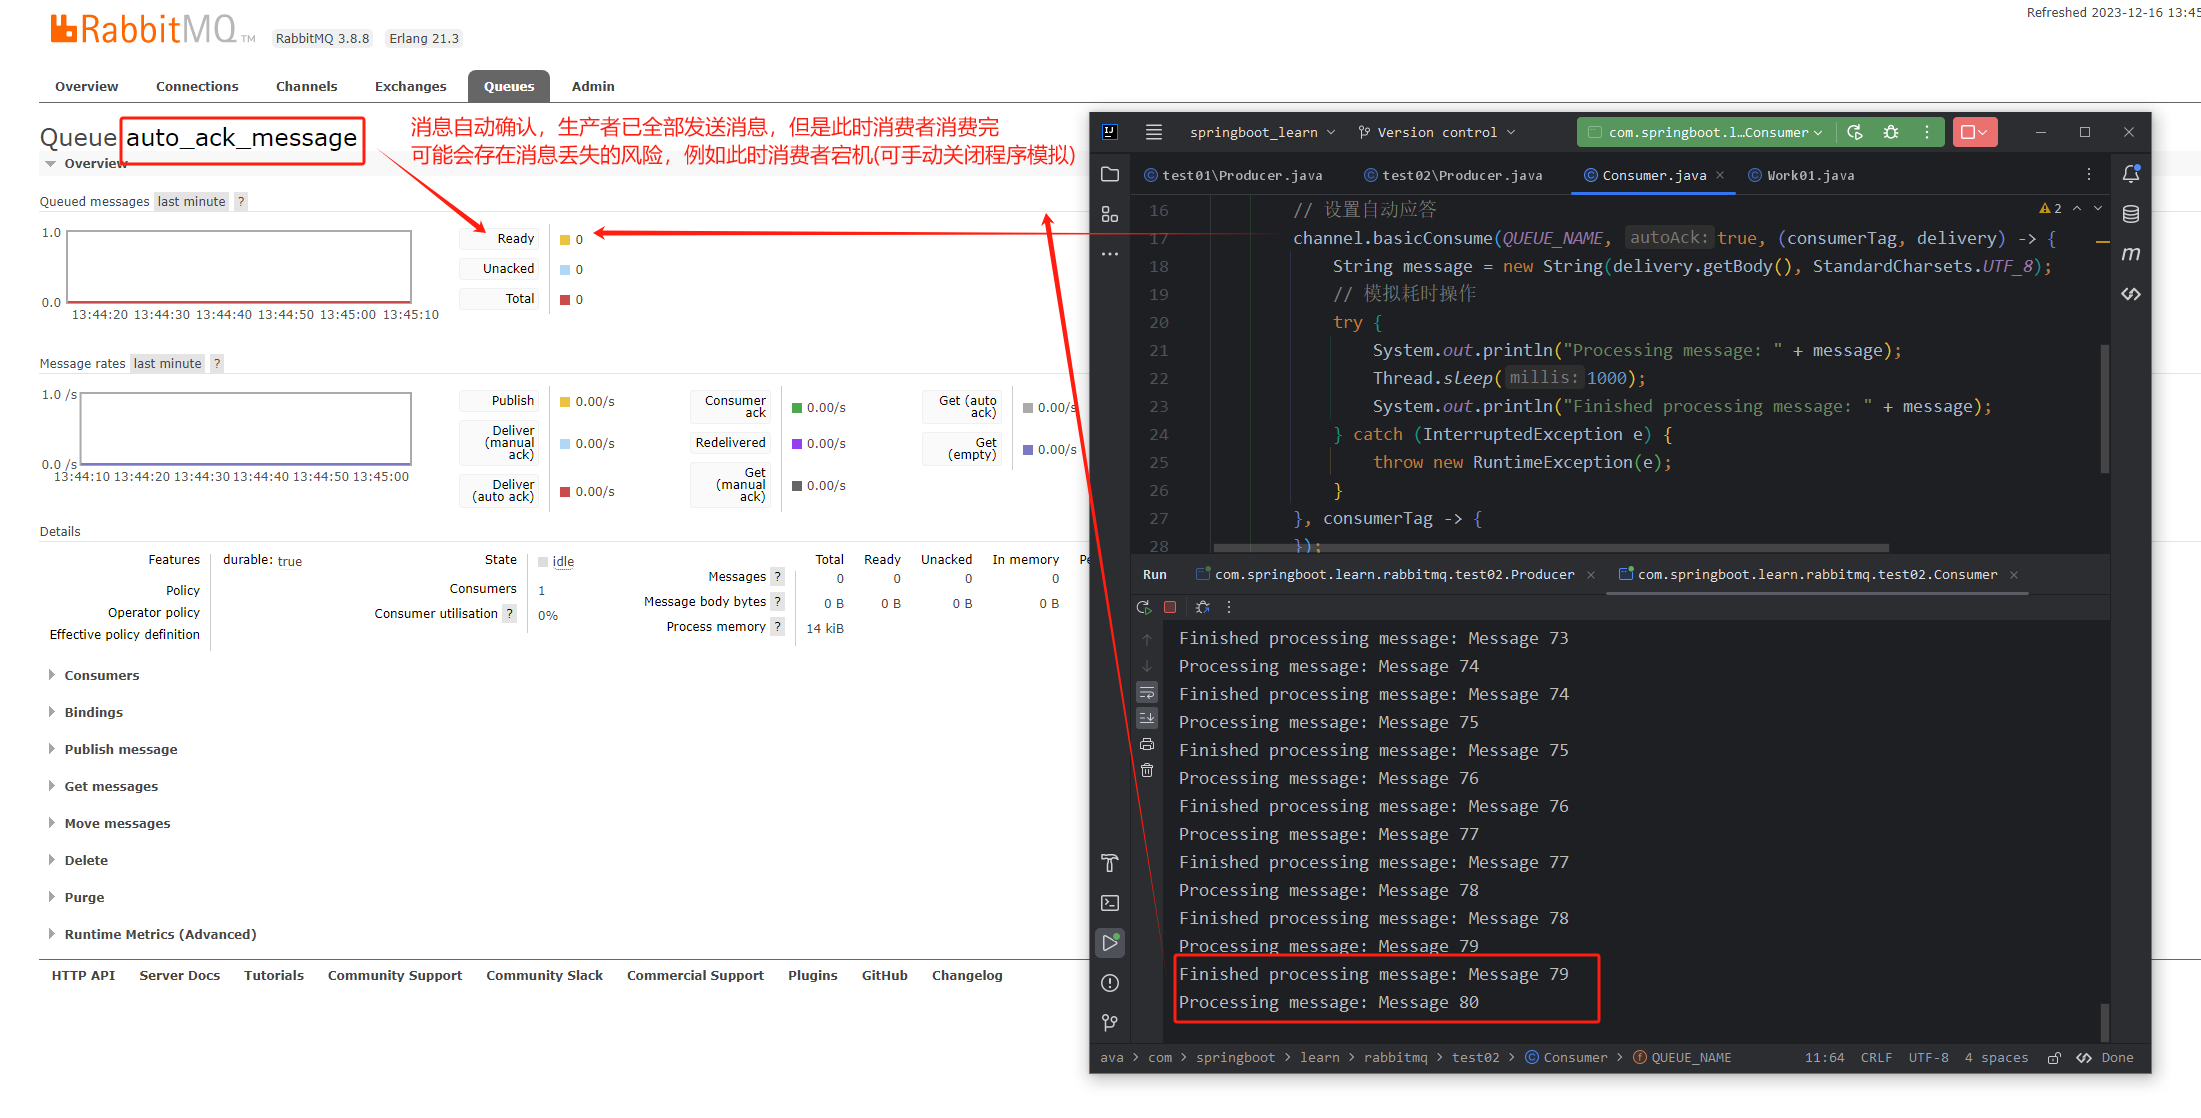This screenshot has width=2201, height=1118.
Task: Expand the Publish message section
Action: point(120,749)
